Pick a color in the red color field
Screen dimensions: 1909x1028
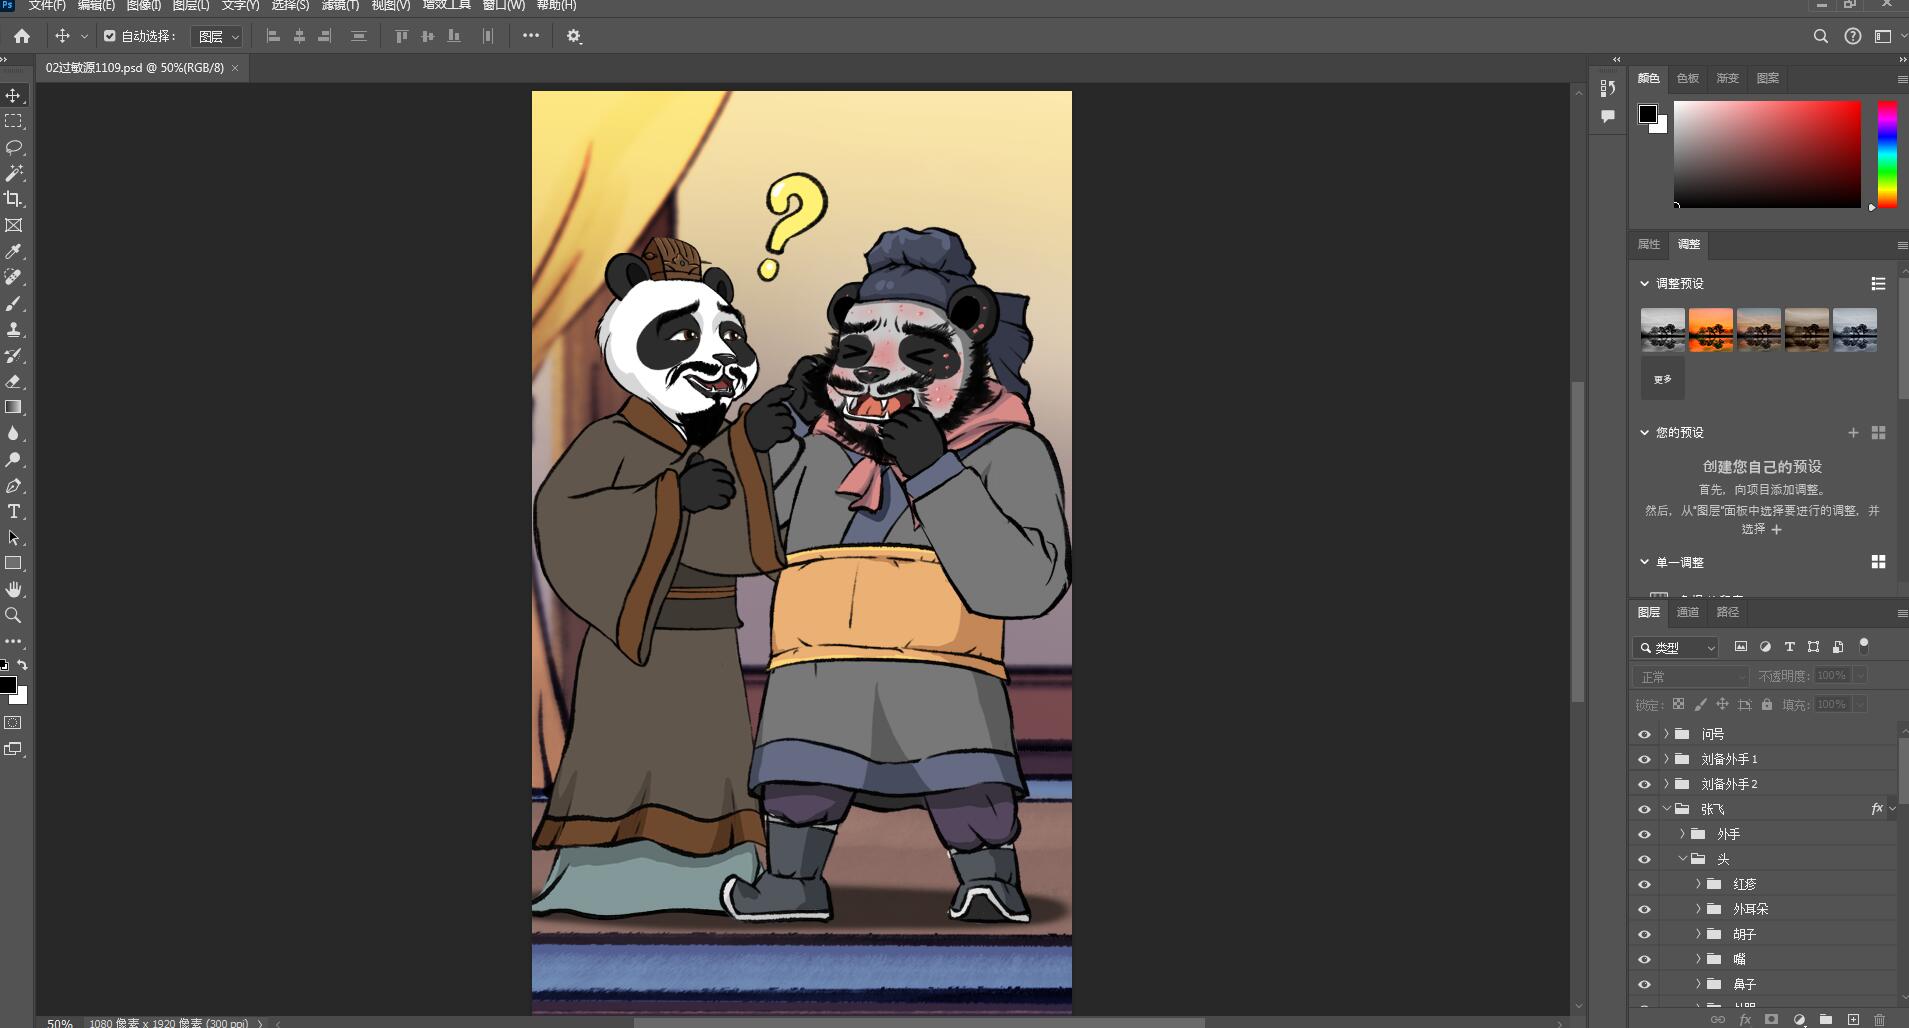[x=1767, y=154]
